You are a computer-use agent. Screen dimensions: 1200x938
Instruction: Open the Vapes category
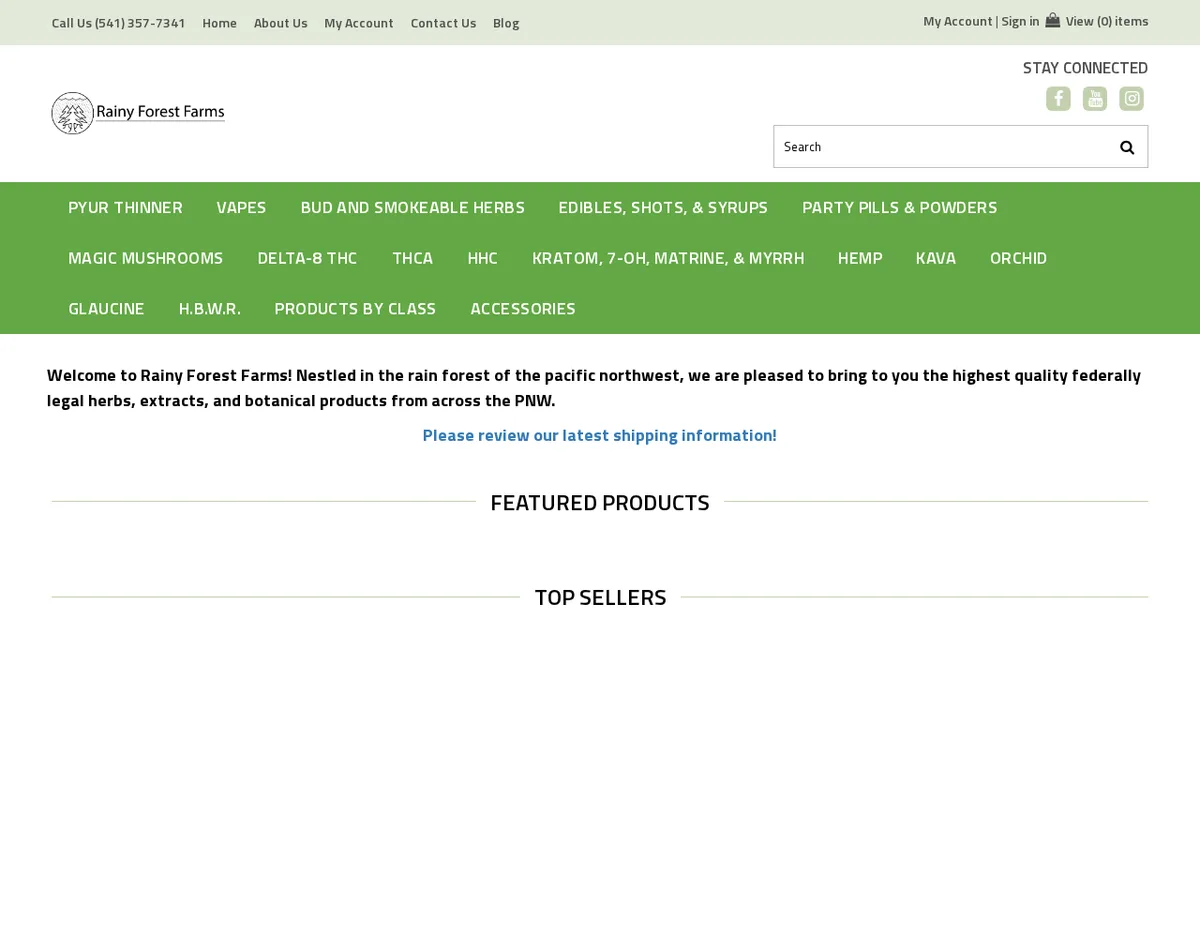point(241,207)
